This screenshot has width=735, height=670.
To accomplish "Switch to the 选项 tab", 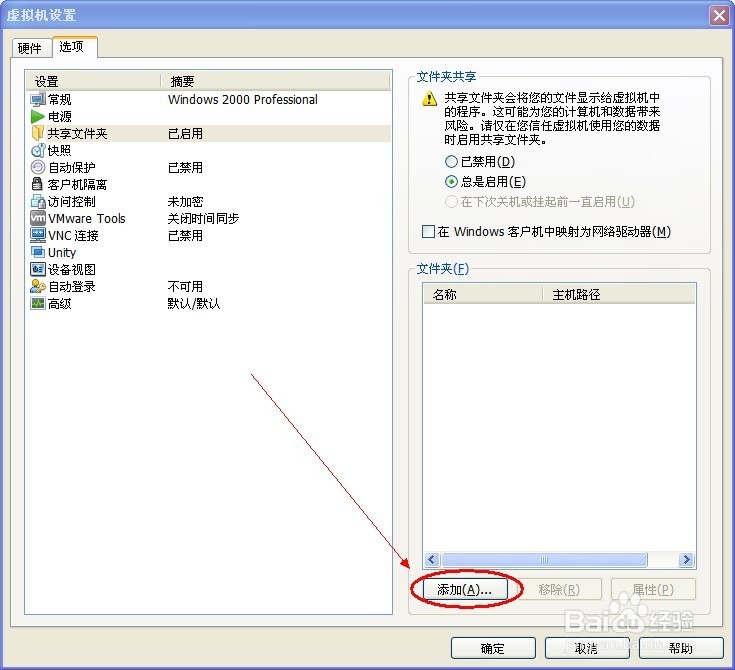I will tap(75, 46).
